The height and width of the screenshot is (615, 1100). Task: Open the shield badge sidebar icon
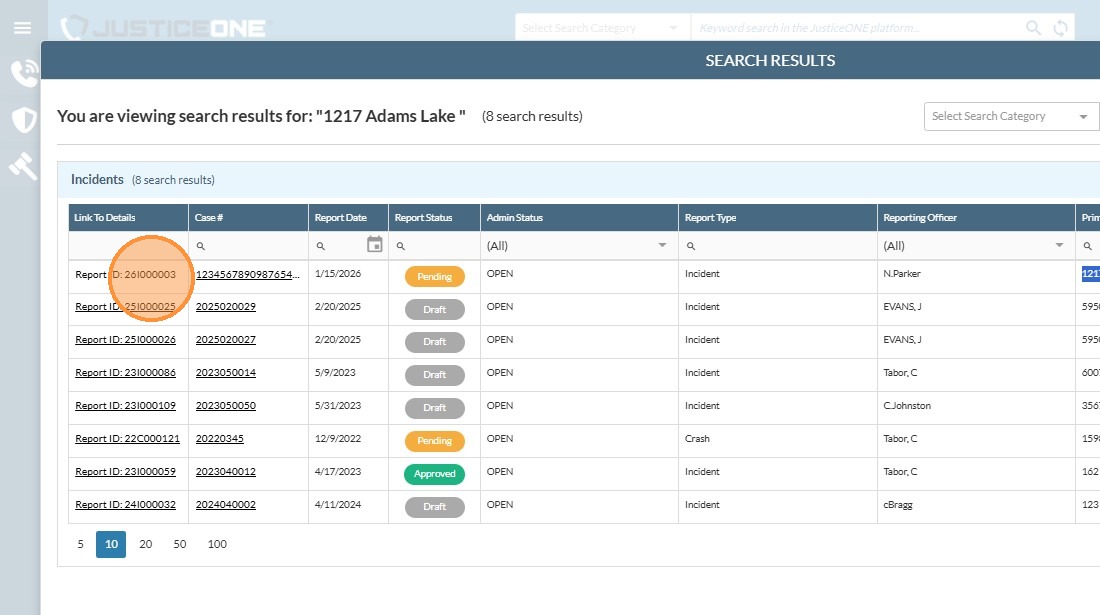pyautogui.click(x=25, y=120)
